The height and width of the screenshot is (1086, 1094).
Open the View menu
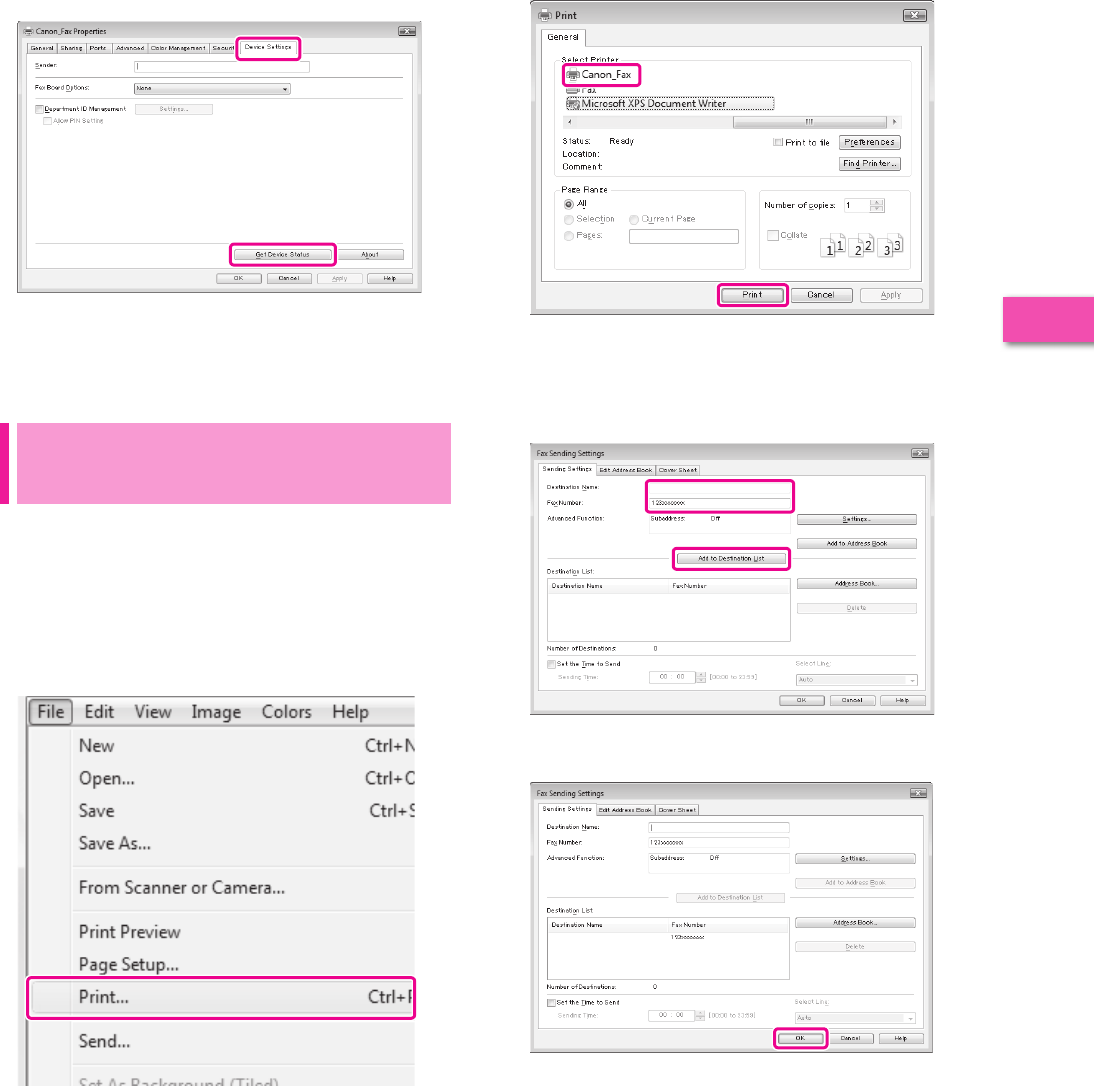pos(153,712)
